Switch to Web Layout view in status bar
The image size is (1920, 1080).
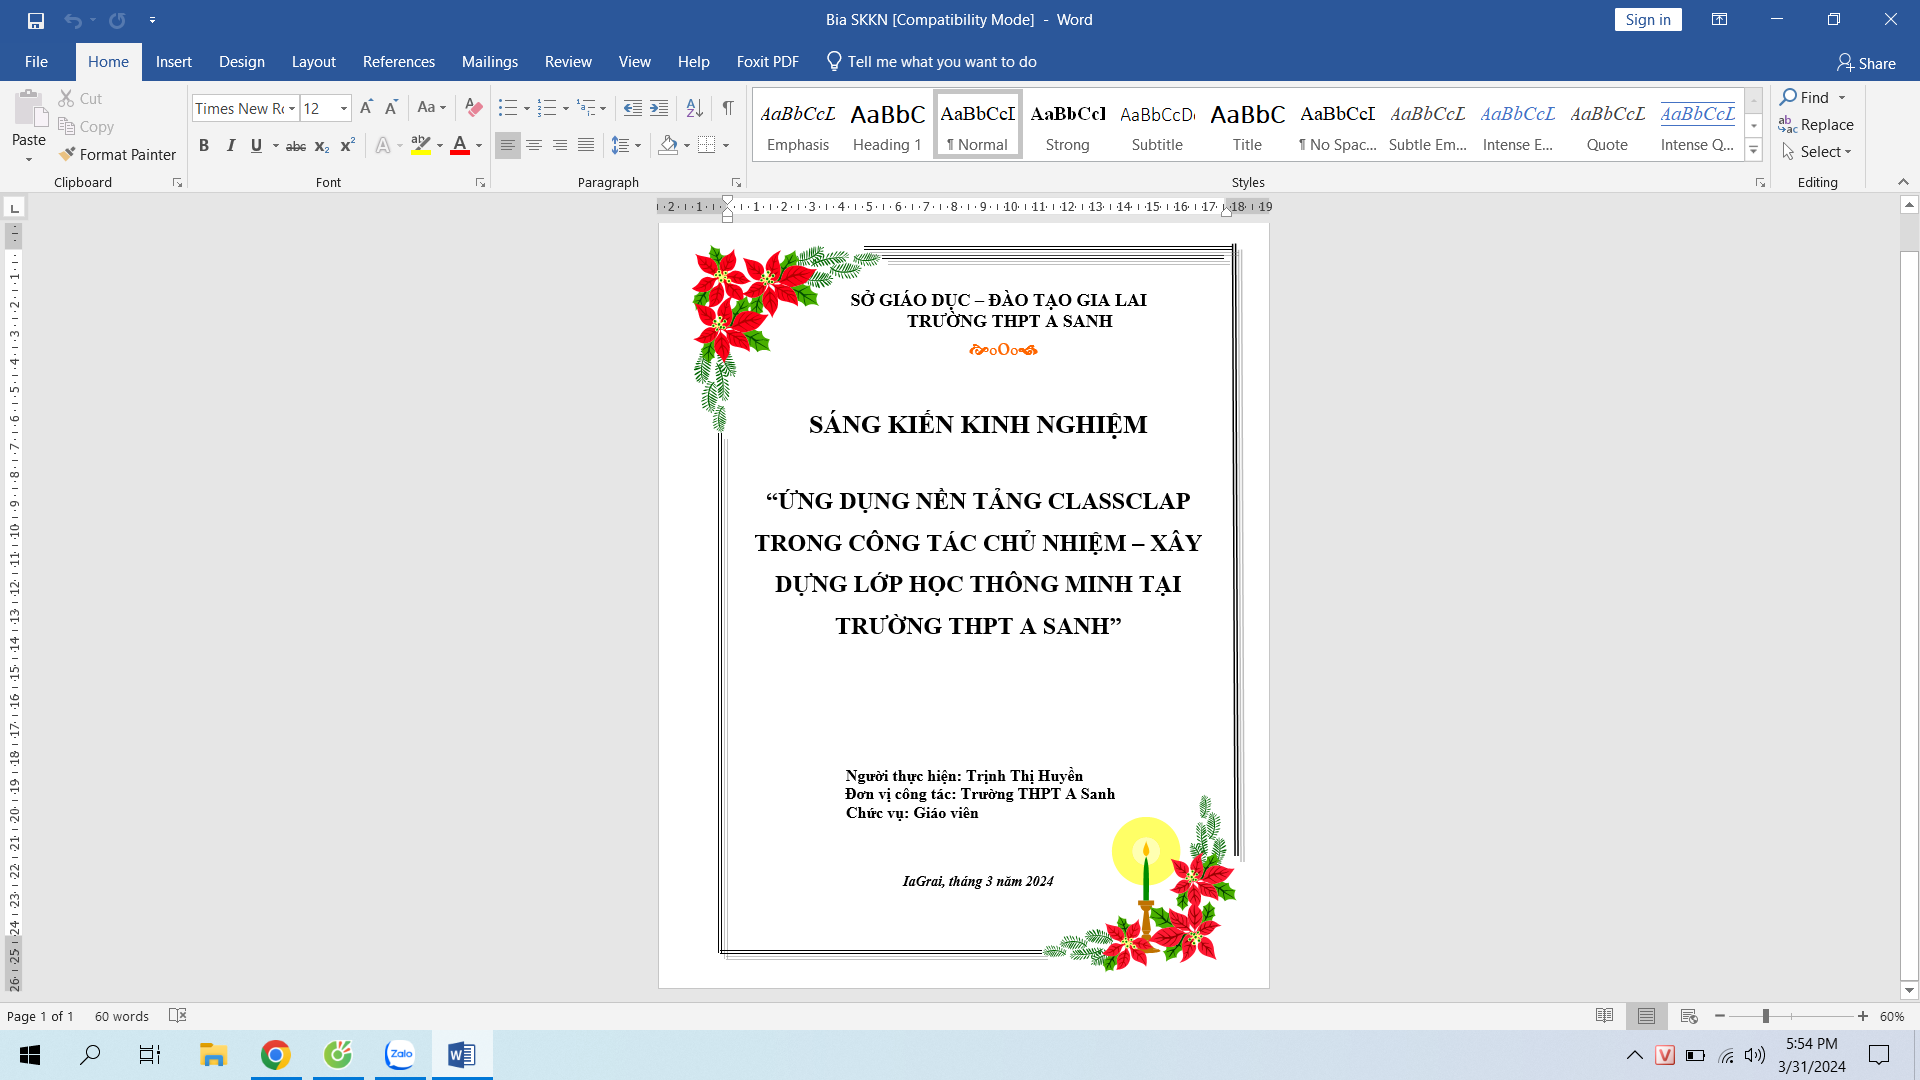[x=1689, y=1016]
